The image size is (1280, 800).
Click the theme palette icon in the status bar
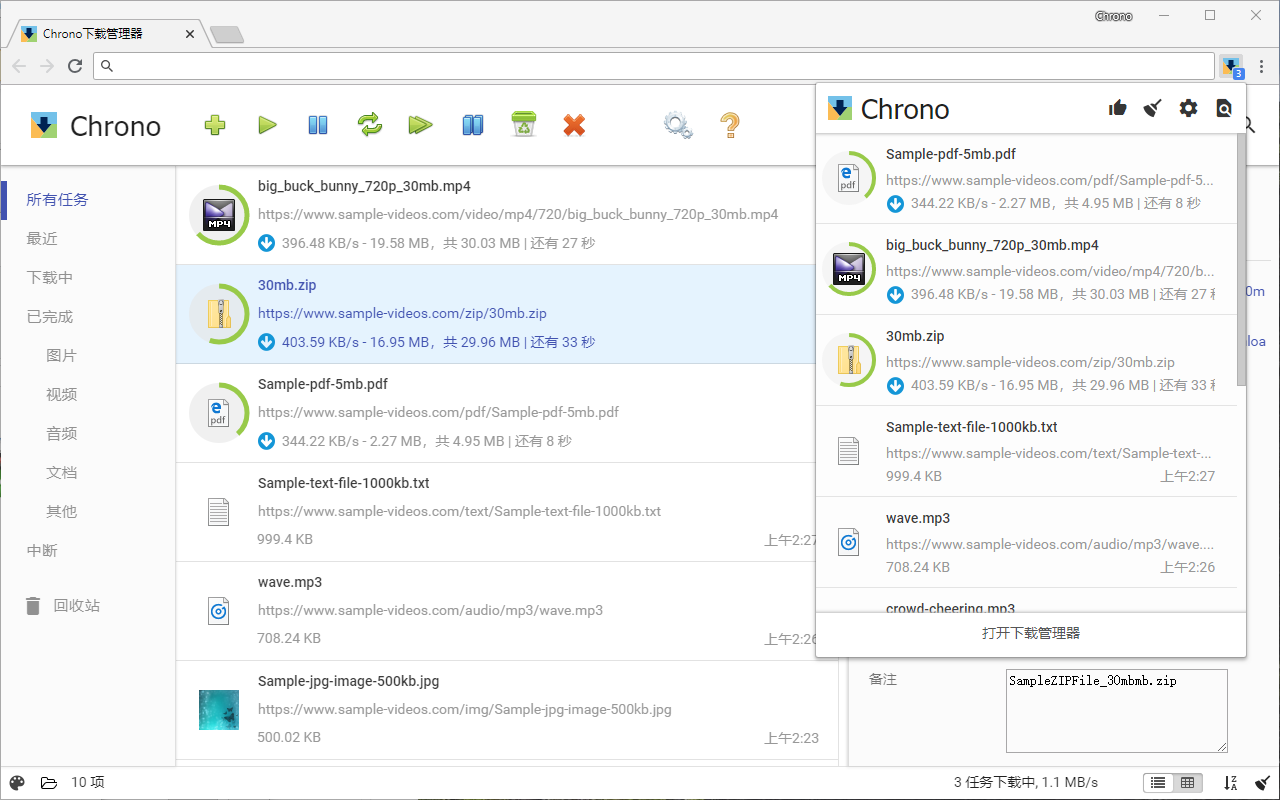click(16, 782)
